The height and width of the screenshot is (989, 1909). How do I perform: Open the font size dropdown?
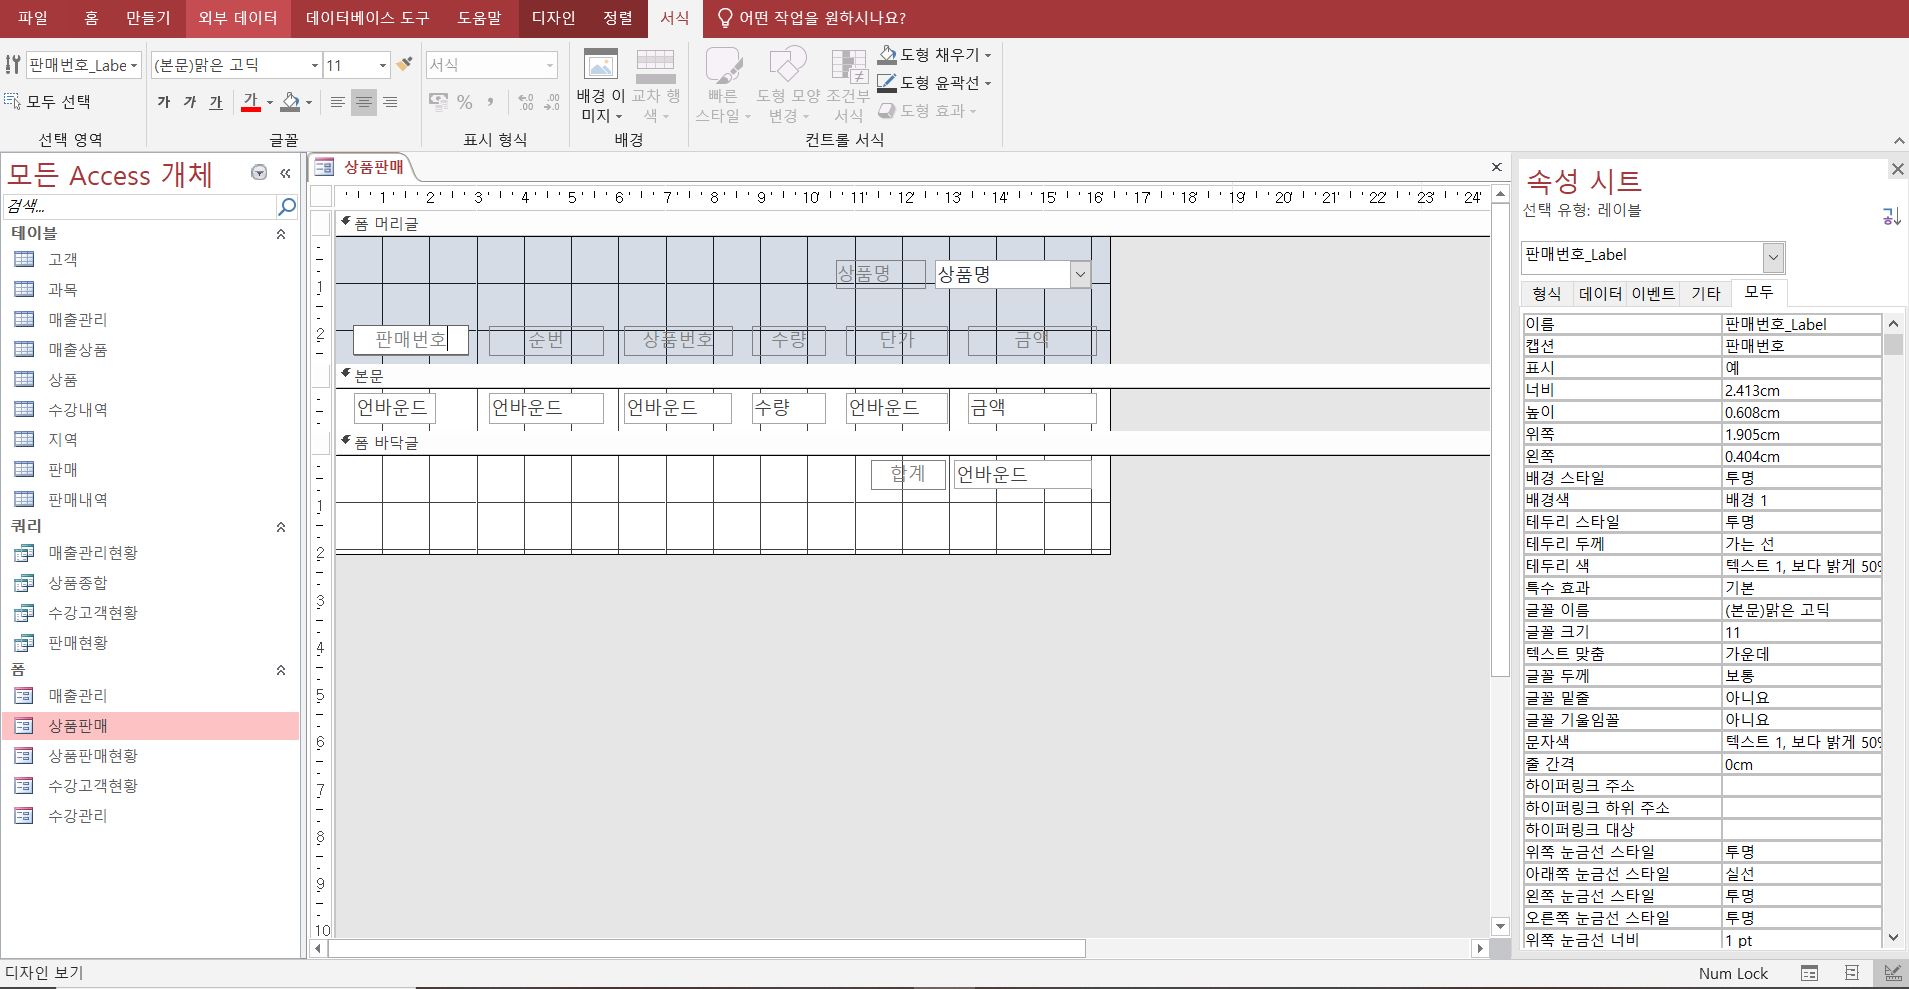382,66
